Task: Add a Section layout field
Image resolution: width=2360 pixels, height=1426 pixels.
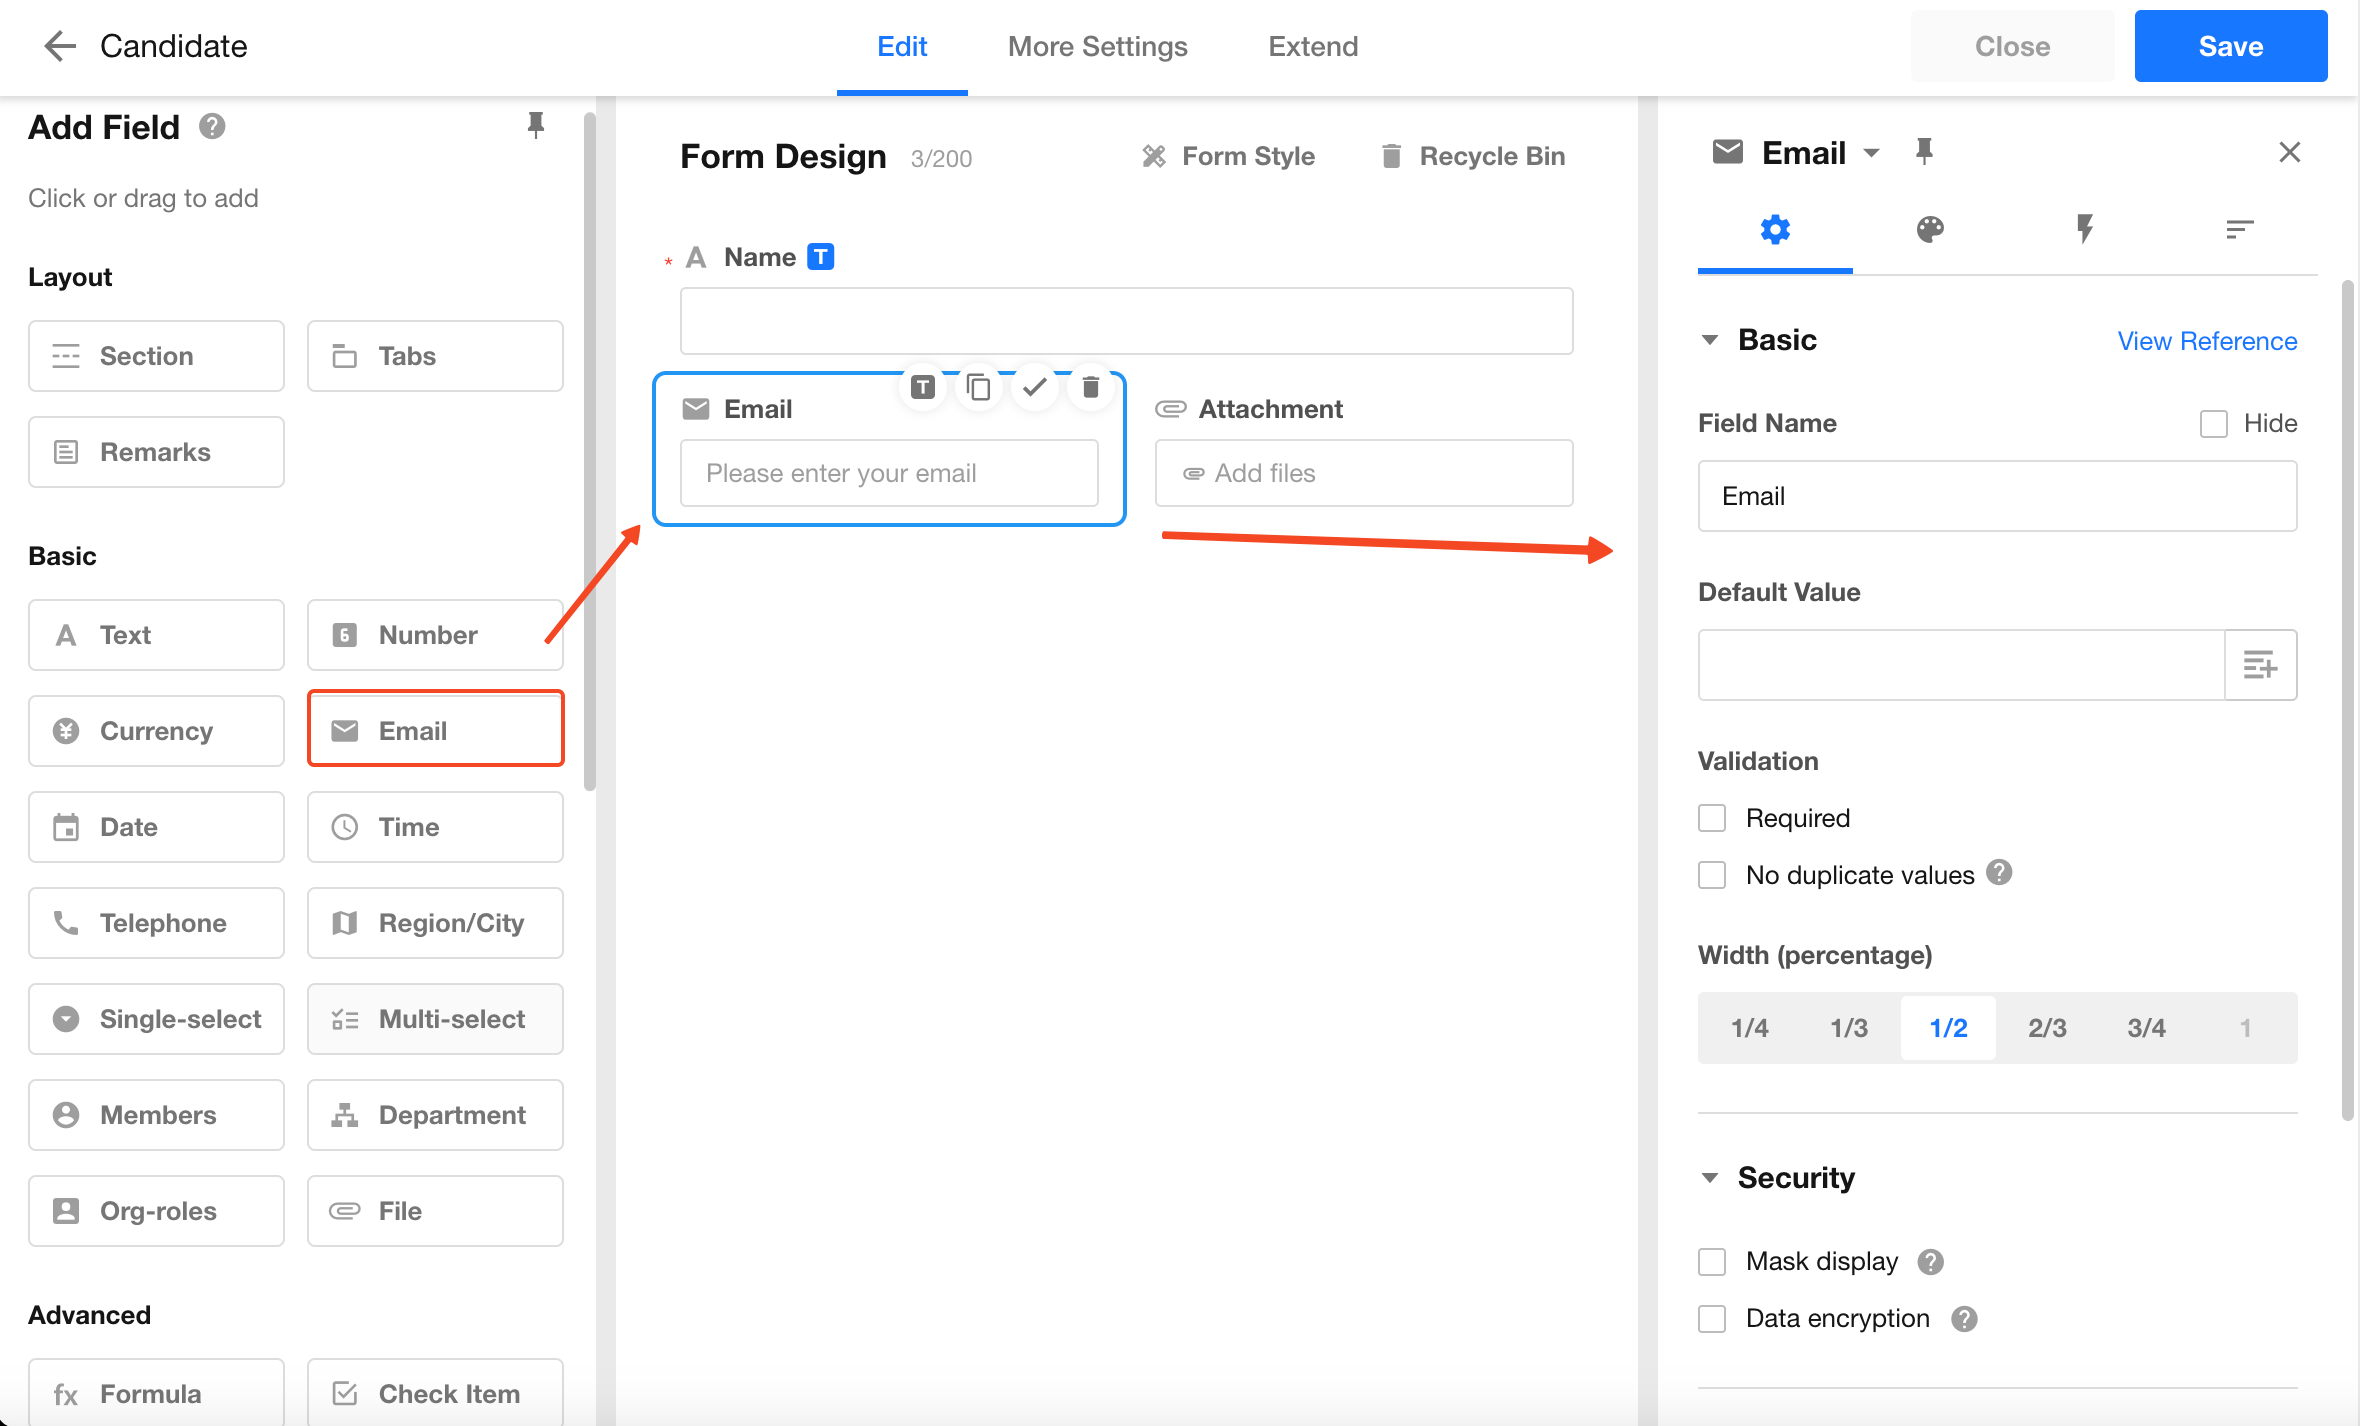Action: [x=156, y=356]
